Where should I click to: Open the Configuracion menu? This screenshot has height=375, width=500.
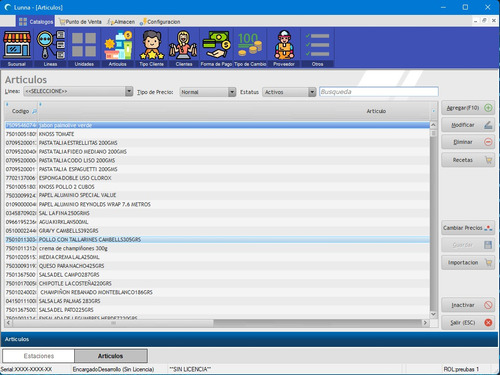tap(160, 22)
